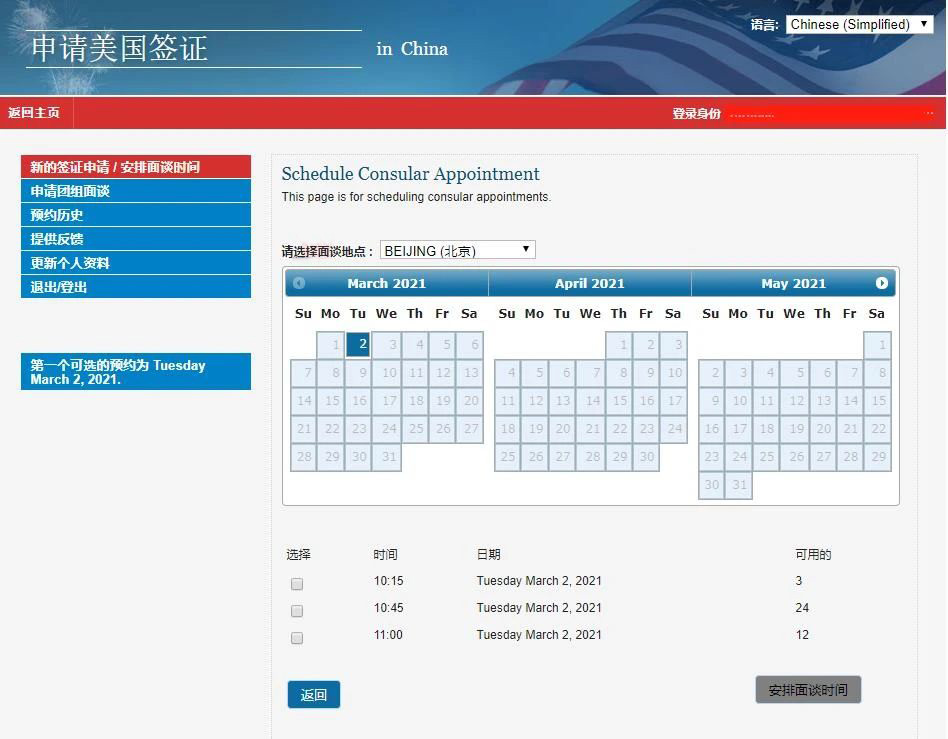The width and height of the screenshot is (948, 739).
Task: Click the 返回主页 link in the red bar
Action: click(x=34, y=112)
